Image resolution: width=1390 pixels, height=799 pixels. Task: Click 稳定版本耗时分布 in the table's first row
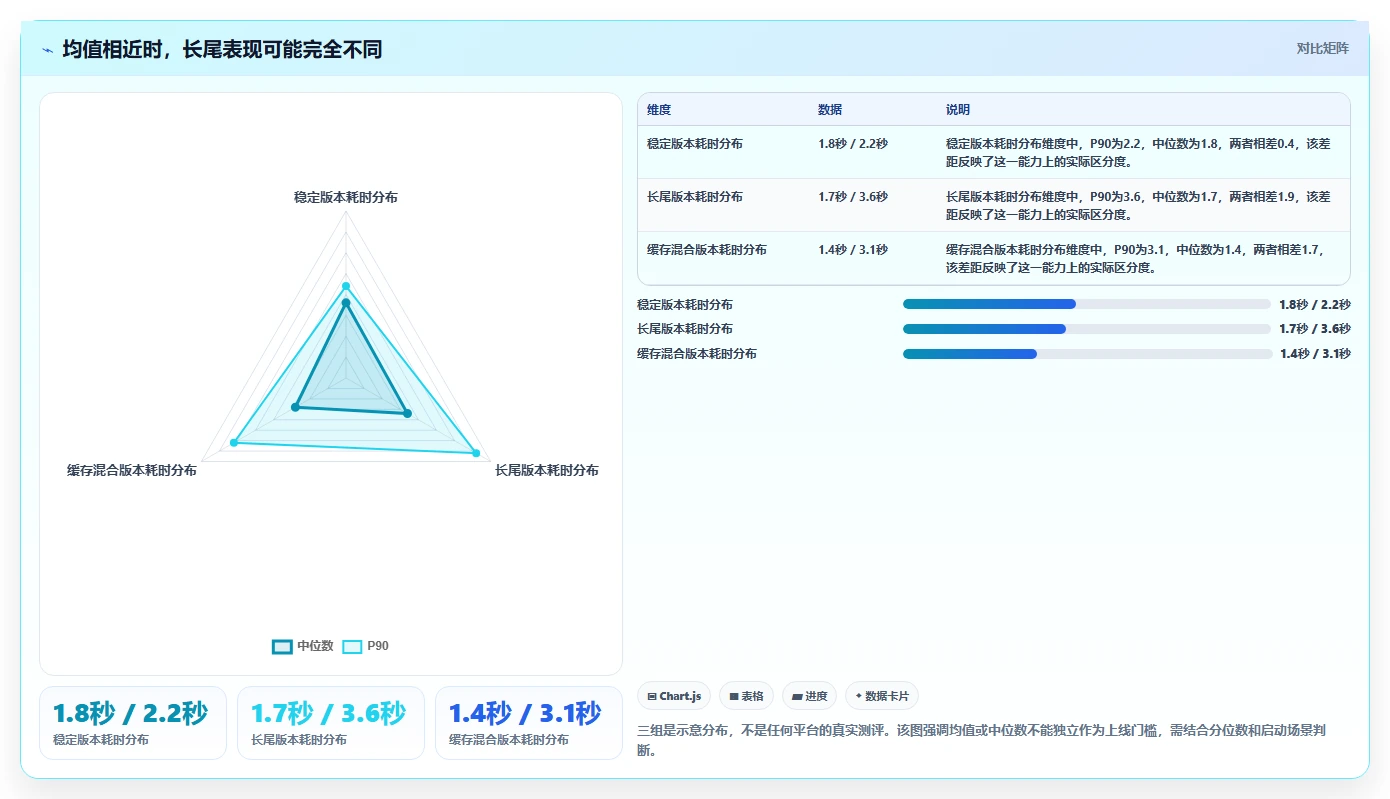[x=695, y=144]
